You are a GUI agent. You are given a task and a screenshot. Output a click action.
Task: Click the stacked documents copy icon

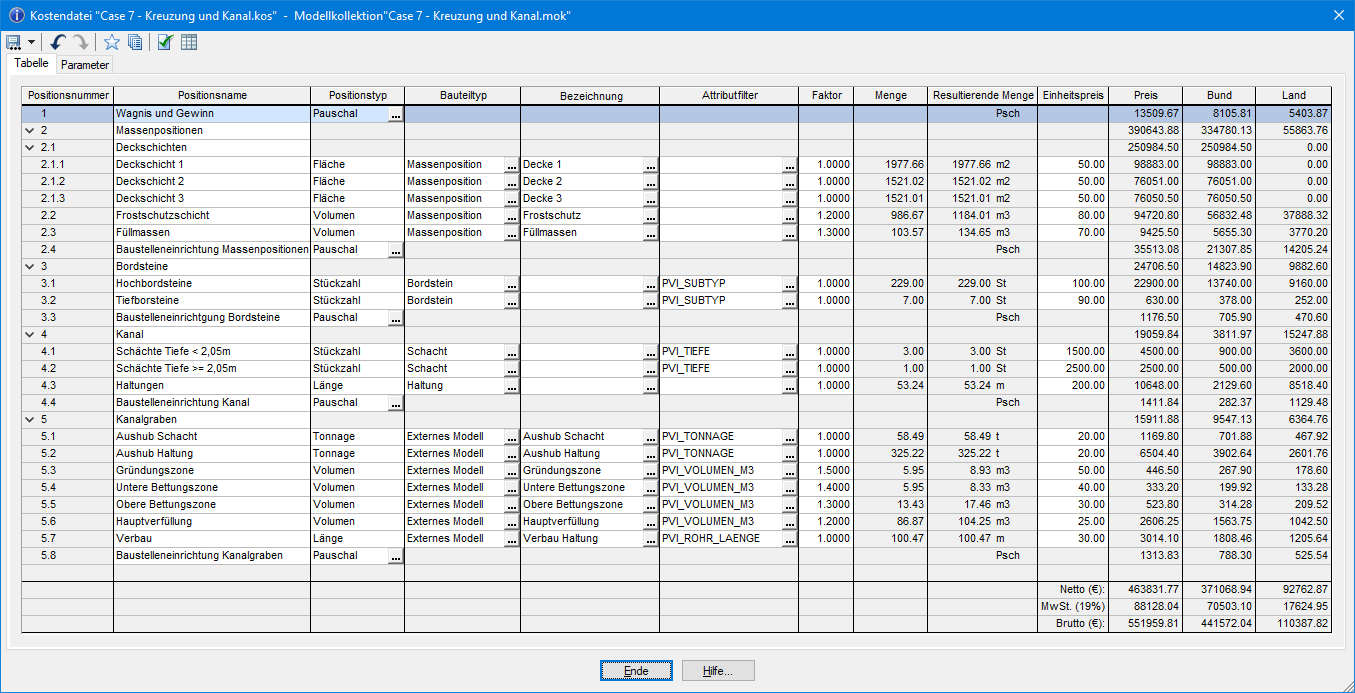click(135, 42)
